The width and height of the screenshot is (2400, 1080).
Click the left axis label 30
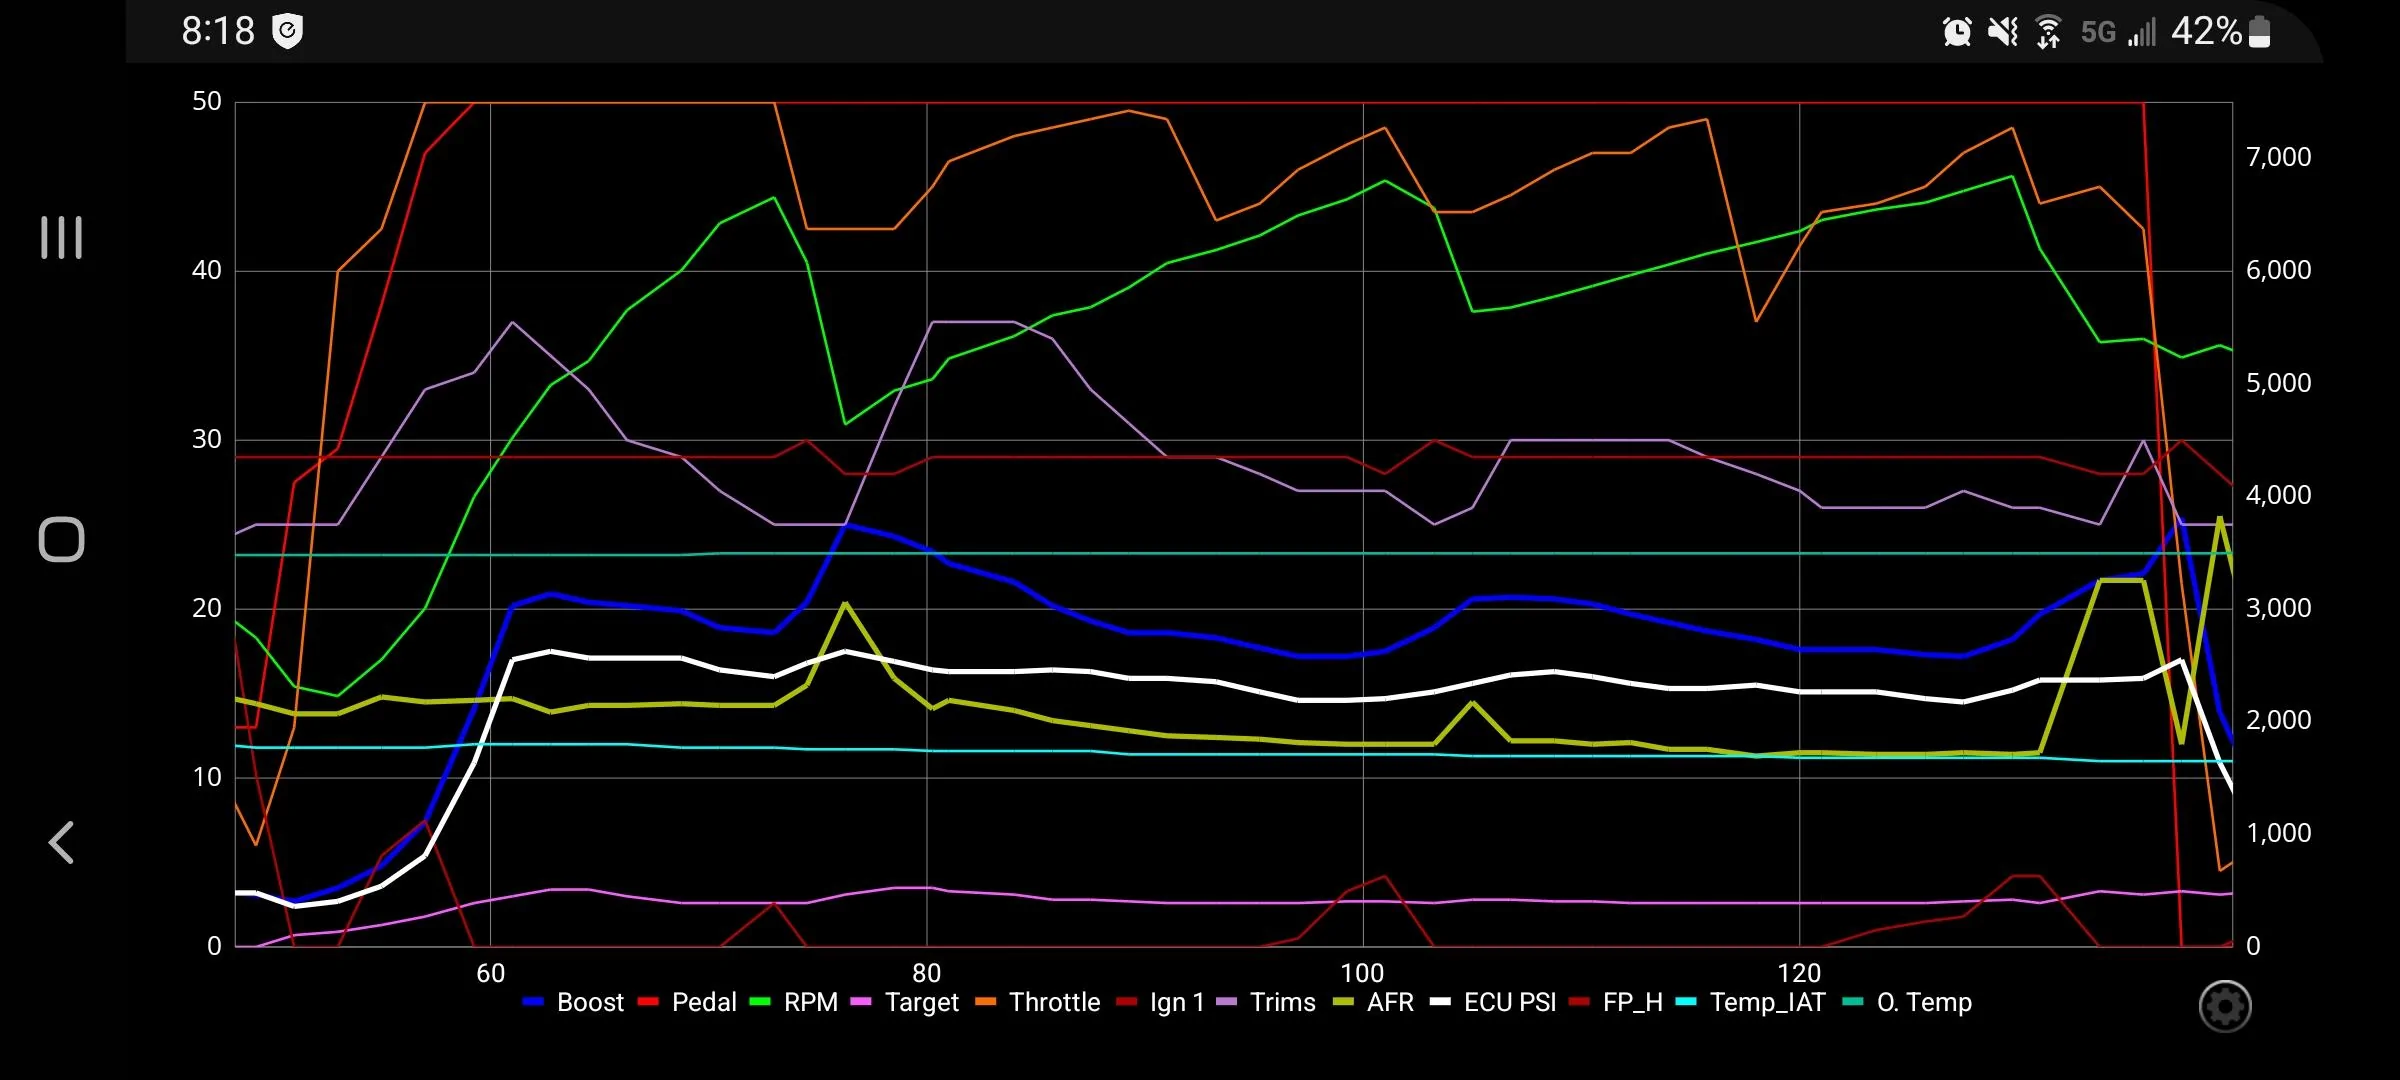(x=207, y=439)
